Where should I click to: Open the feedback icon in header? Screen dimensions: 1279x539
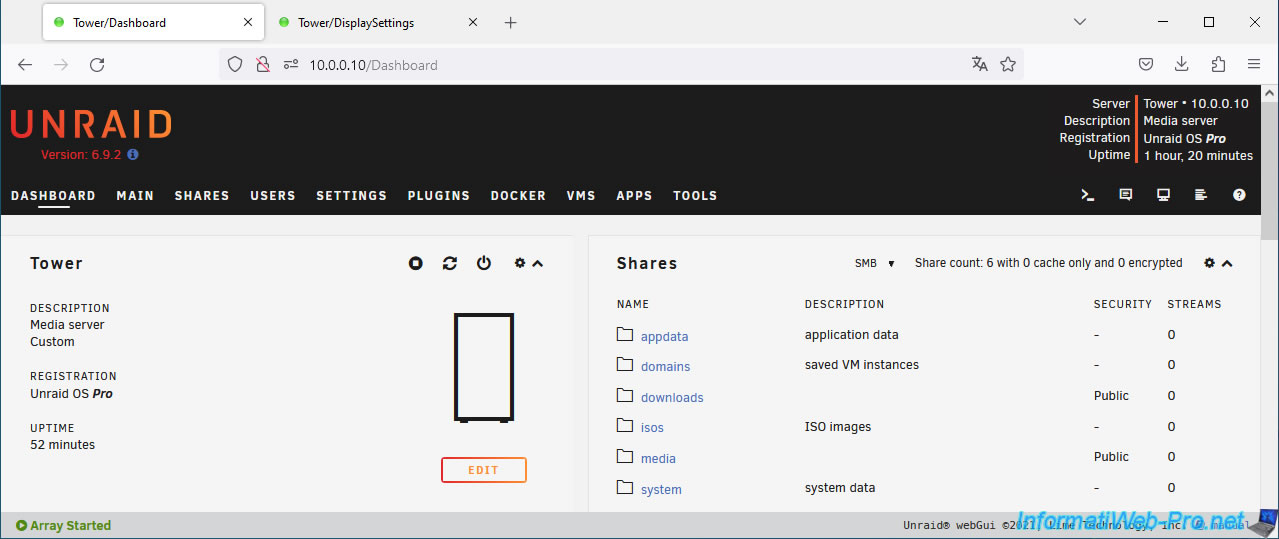[x=1126, y=196]
